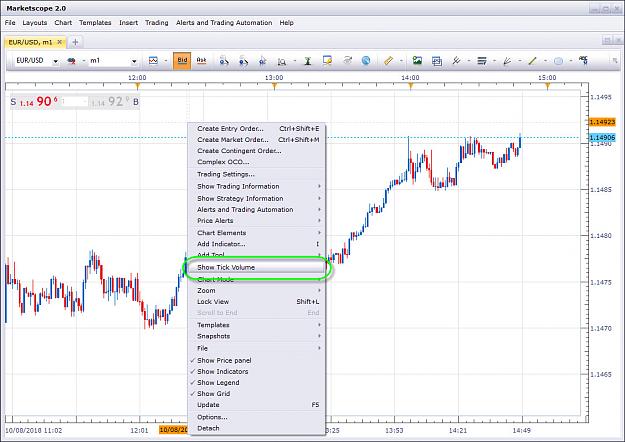Open arrow next to chart mode icon
625x442 pixels.
coord(166,61)
